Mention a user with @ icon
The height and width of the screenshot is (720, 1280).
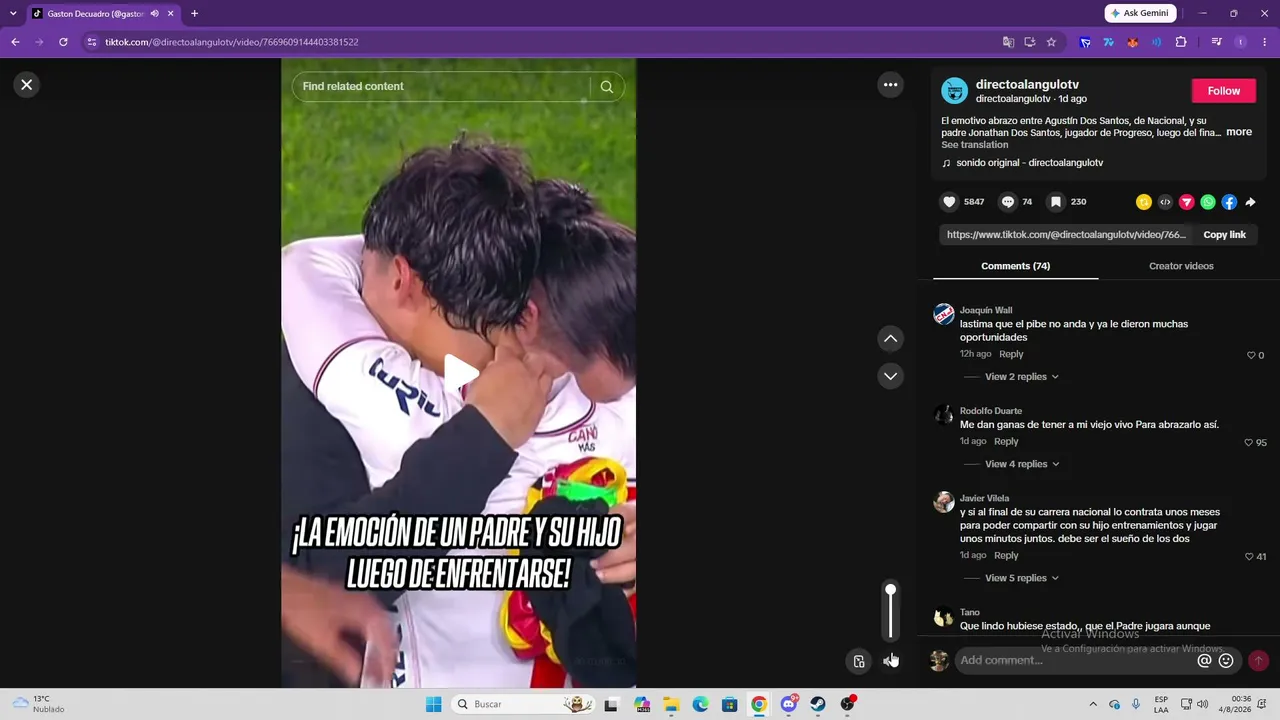(1204, 660)
